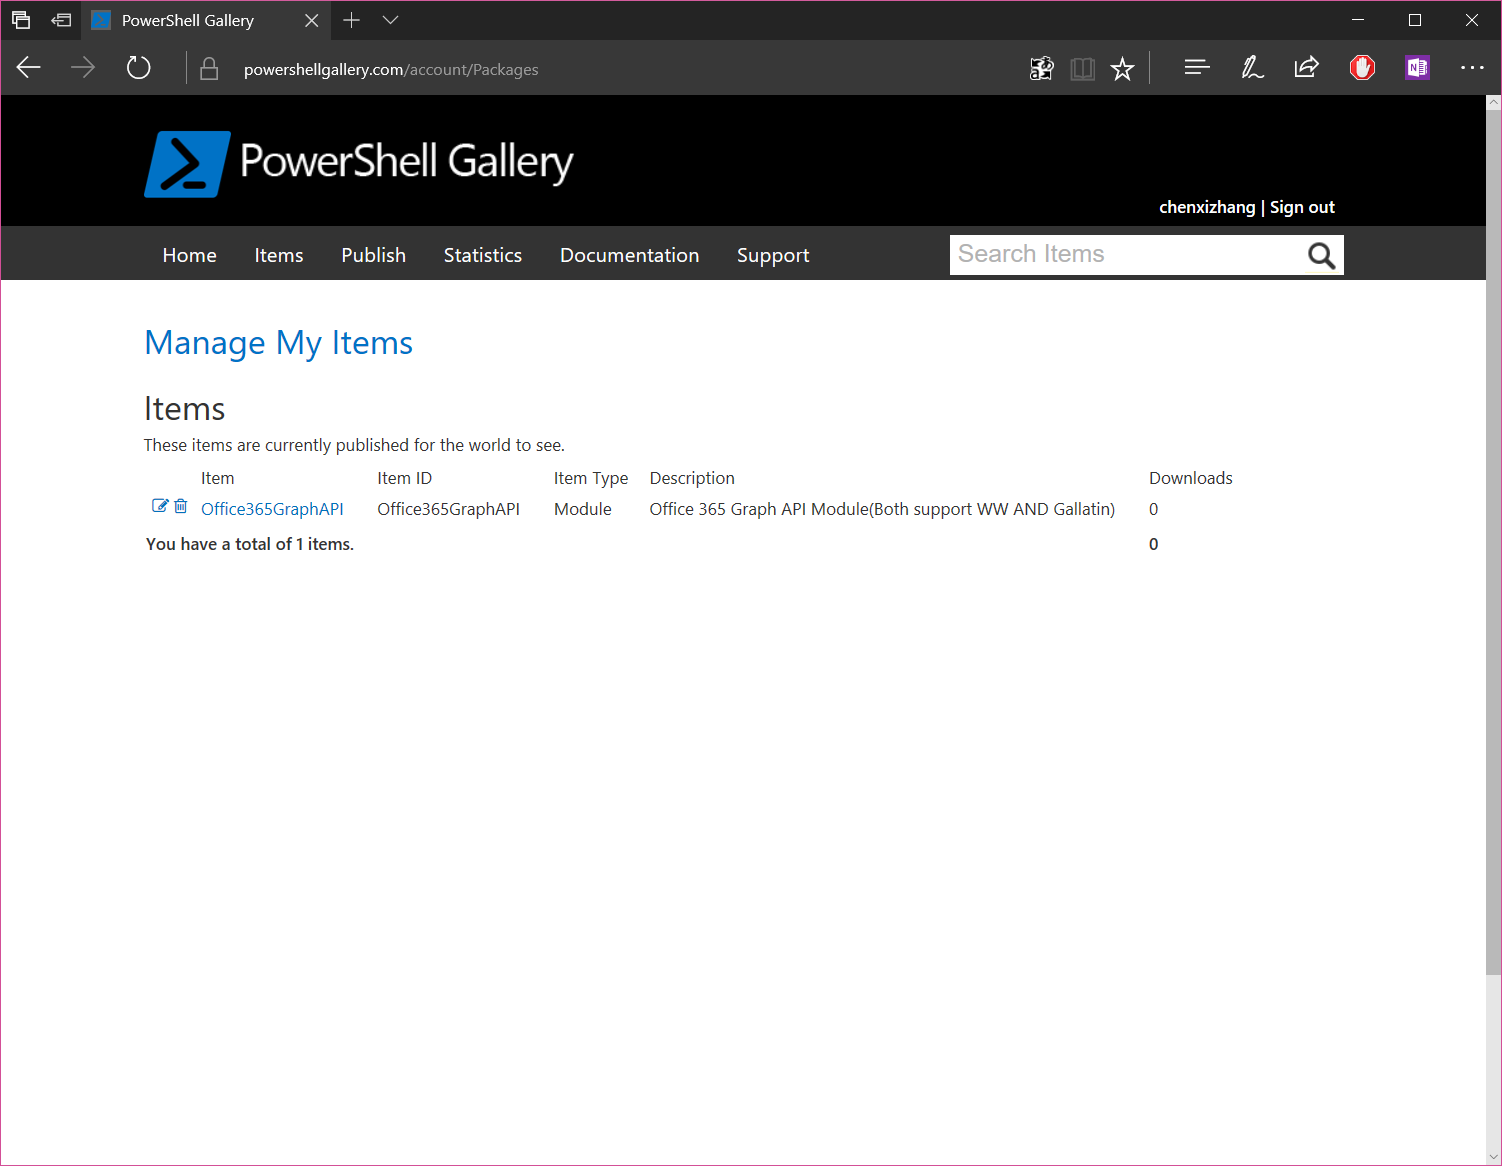Add this page to favorites
This screenshot has height=1166, width=1502.
(1122, 67)
